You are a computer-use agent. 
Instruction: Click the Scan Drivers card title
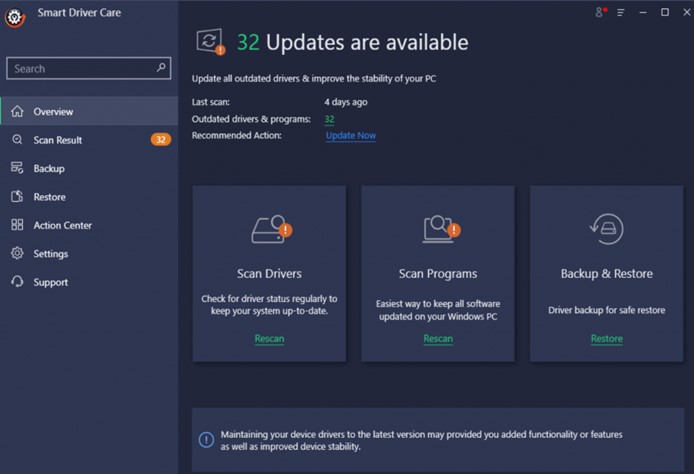tap(269, 274)
